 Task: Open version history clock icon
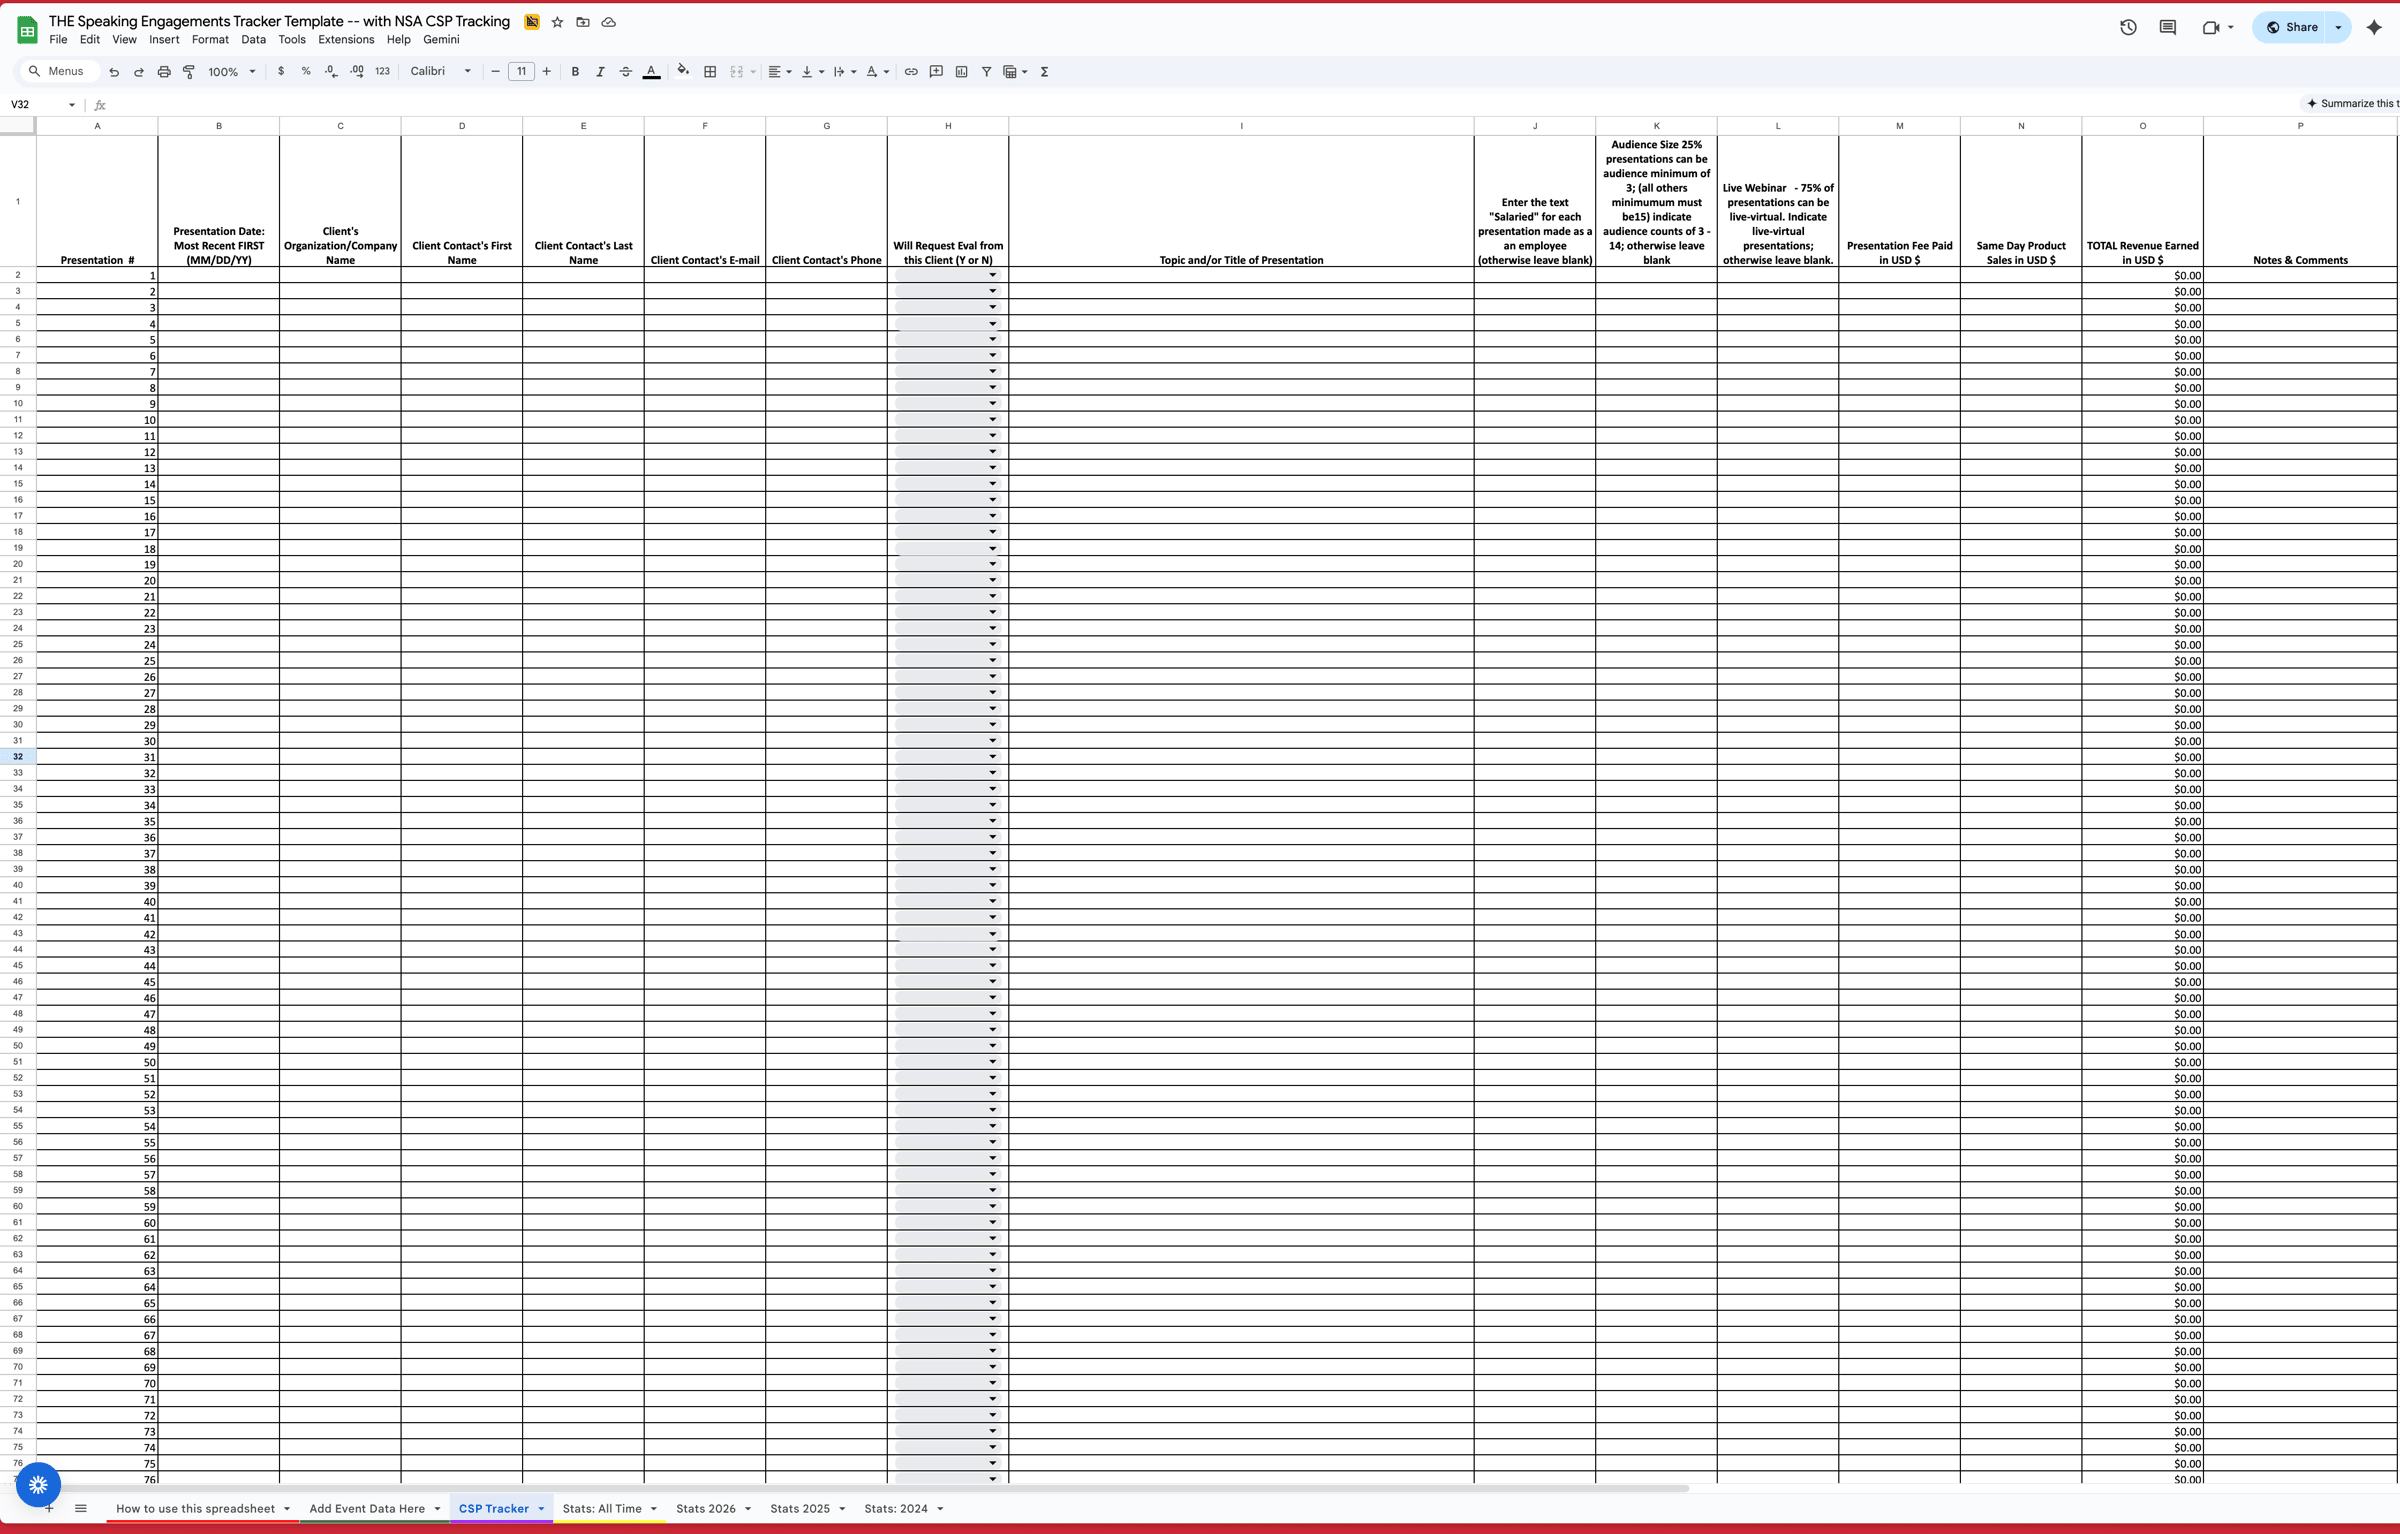(2127, 28)
